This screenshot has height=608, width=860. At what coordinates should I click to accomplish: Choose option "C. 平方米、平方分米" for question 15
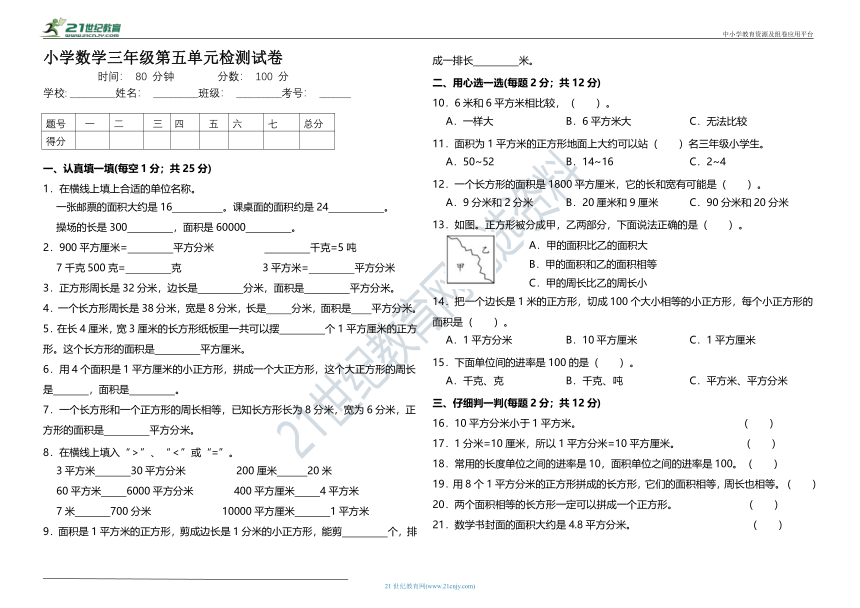coord(738,381)
